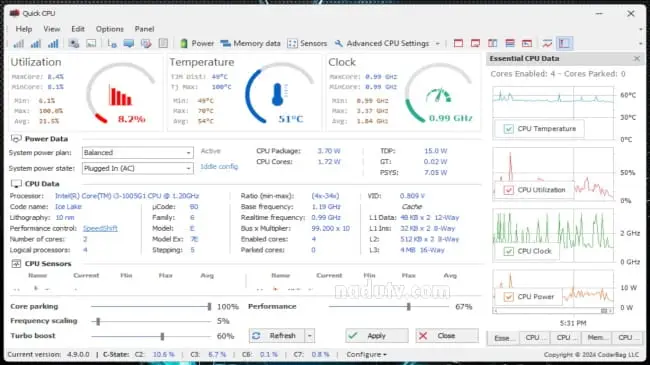Open Memory data from the toolbar
The height and width of the screenshot is (365, 650).
pyautogui.click(x=250, y=43)
